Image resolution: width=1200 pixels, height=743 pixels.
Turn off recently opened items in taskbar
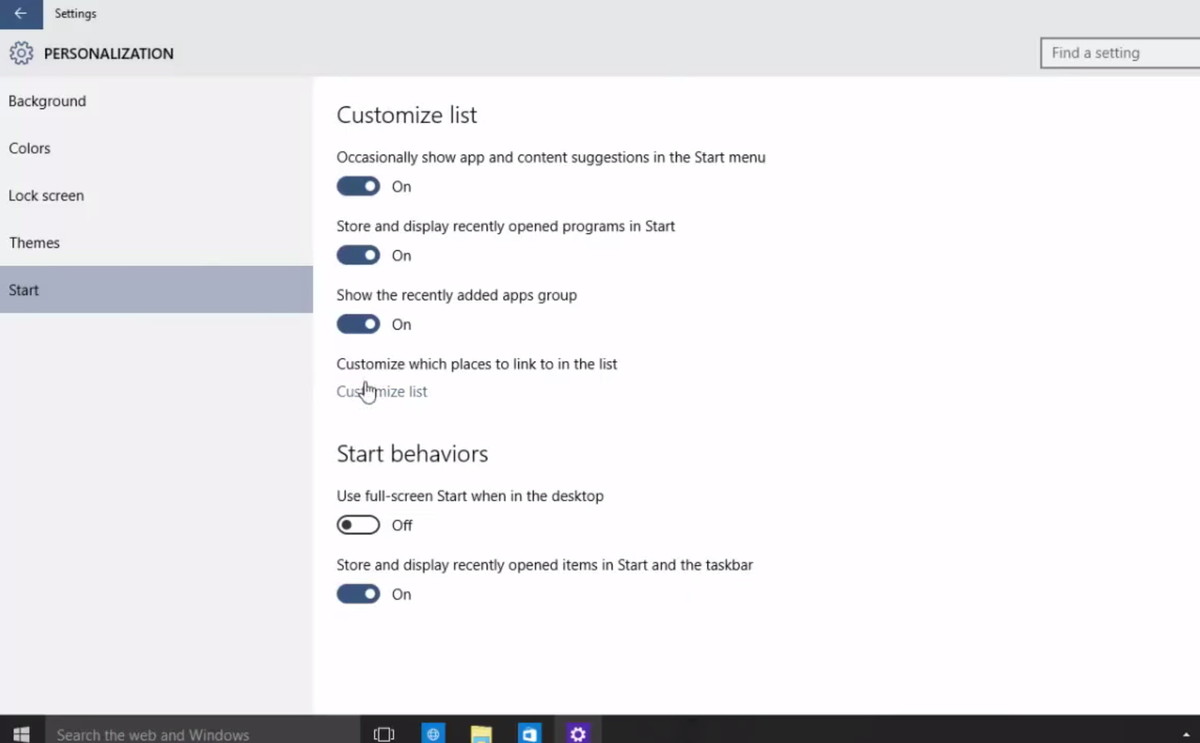pos(358,594)
